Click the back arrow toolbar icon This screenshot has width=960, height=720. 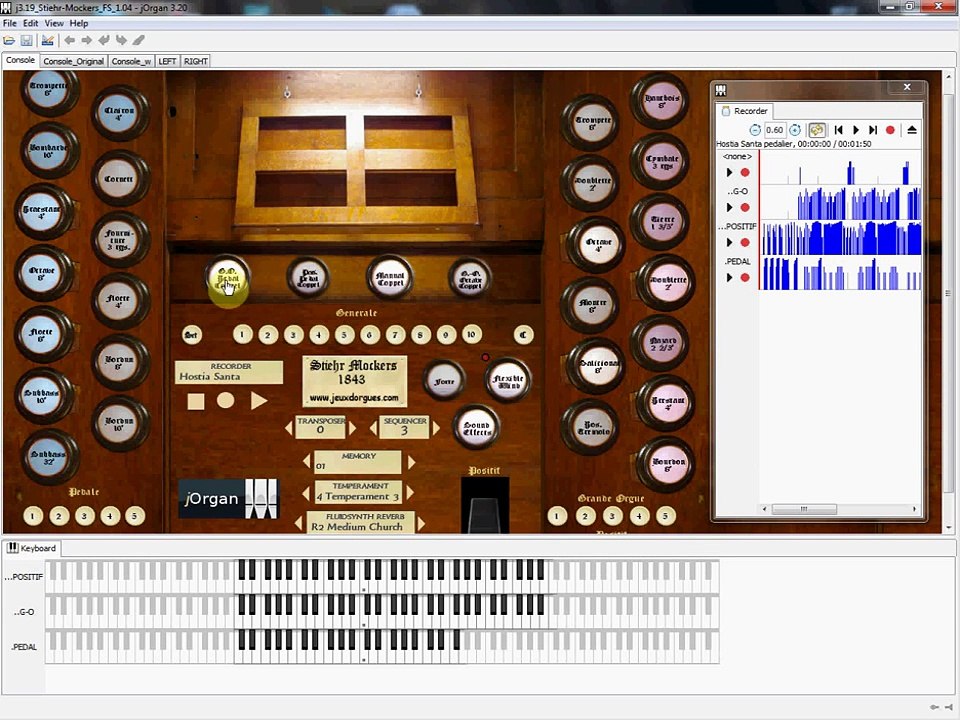click(x=69, y=40)
